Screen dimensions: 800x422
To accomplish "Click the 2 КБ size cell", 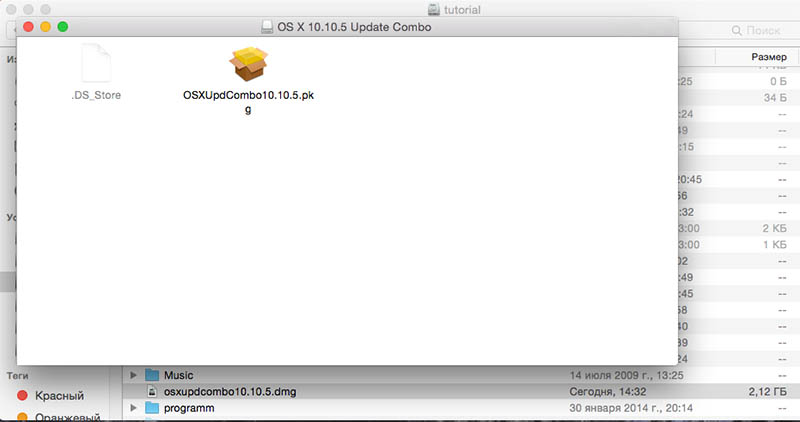I will tap(774, 228).
